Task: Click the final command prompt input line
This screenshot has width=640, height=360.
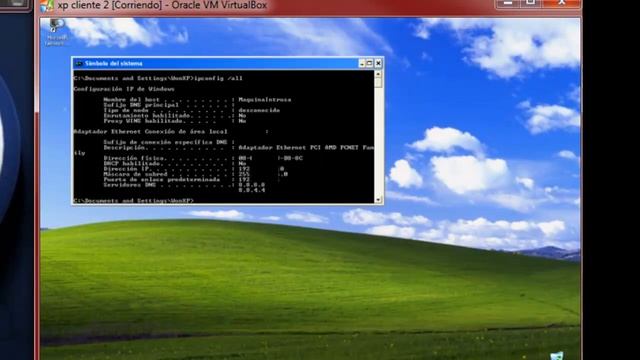Action: pos(133,200)
